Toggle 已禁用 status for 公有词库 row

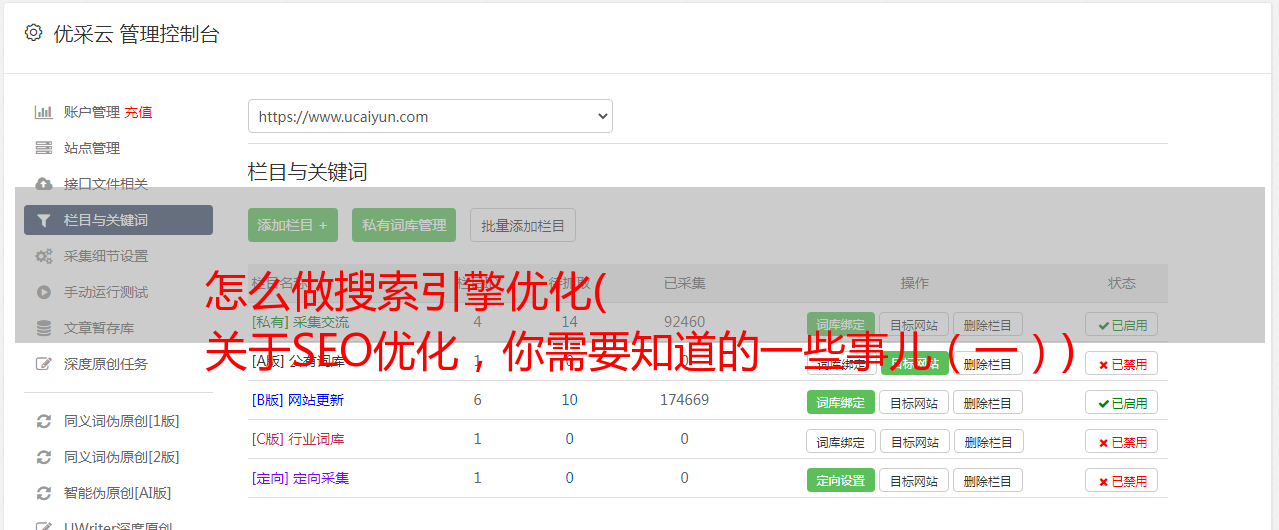pyautogui.click(x=1122, y=364)
